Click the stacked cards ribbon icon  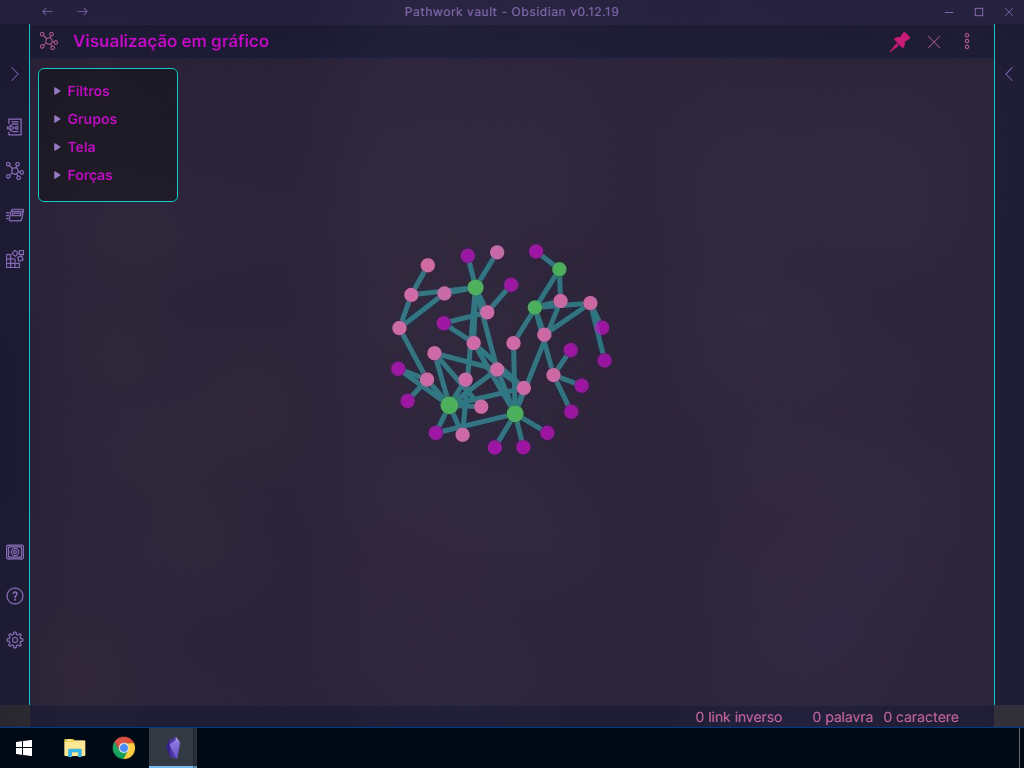coord(14,215)
